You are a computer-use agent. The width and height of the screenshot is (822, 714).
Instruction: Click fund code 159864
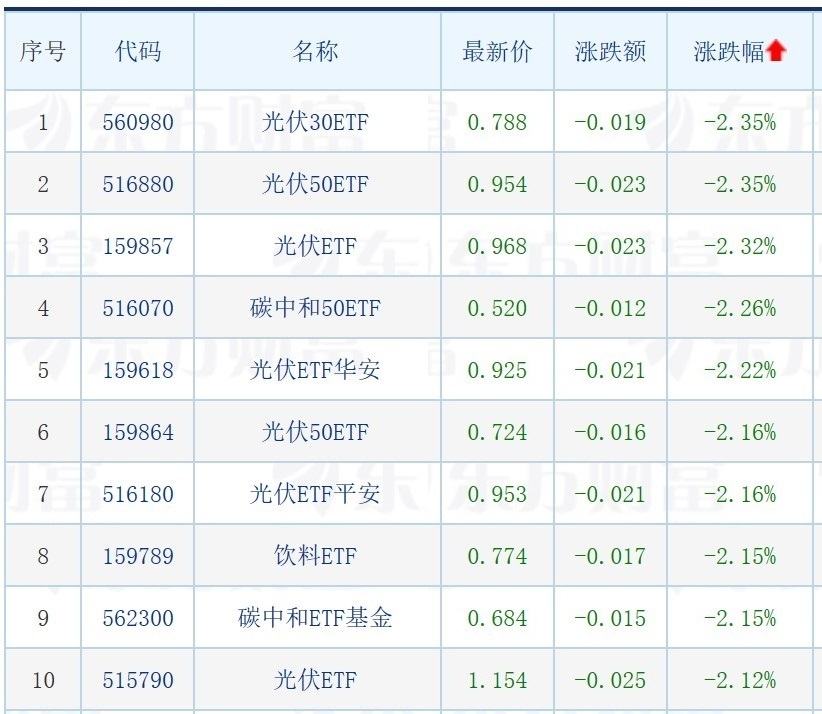click(x=138, y=432)
